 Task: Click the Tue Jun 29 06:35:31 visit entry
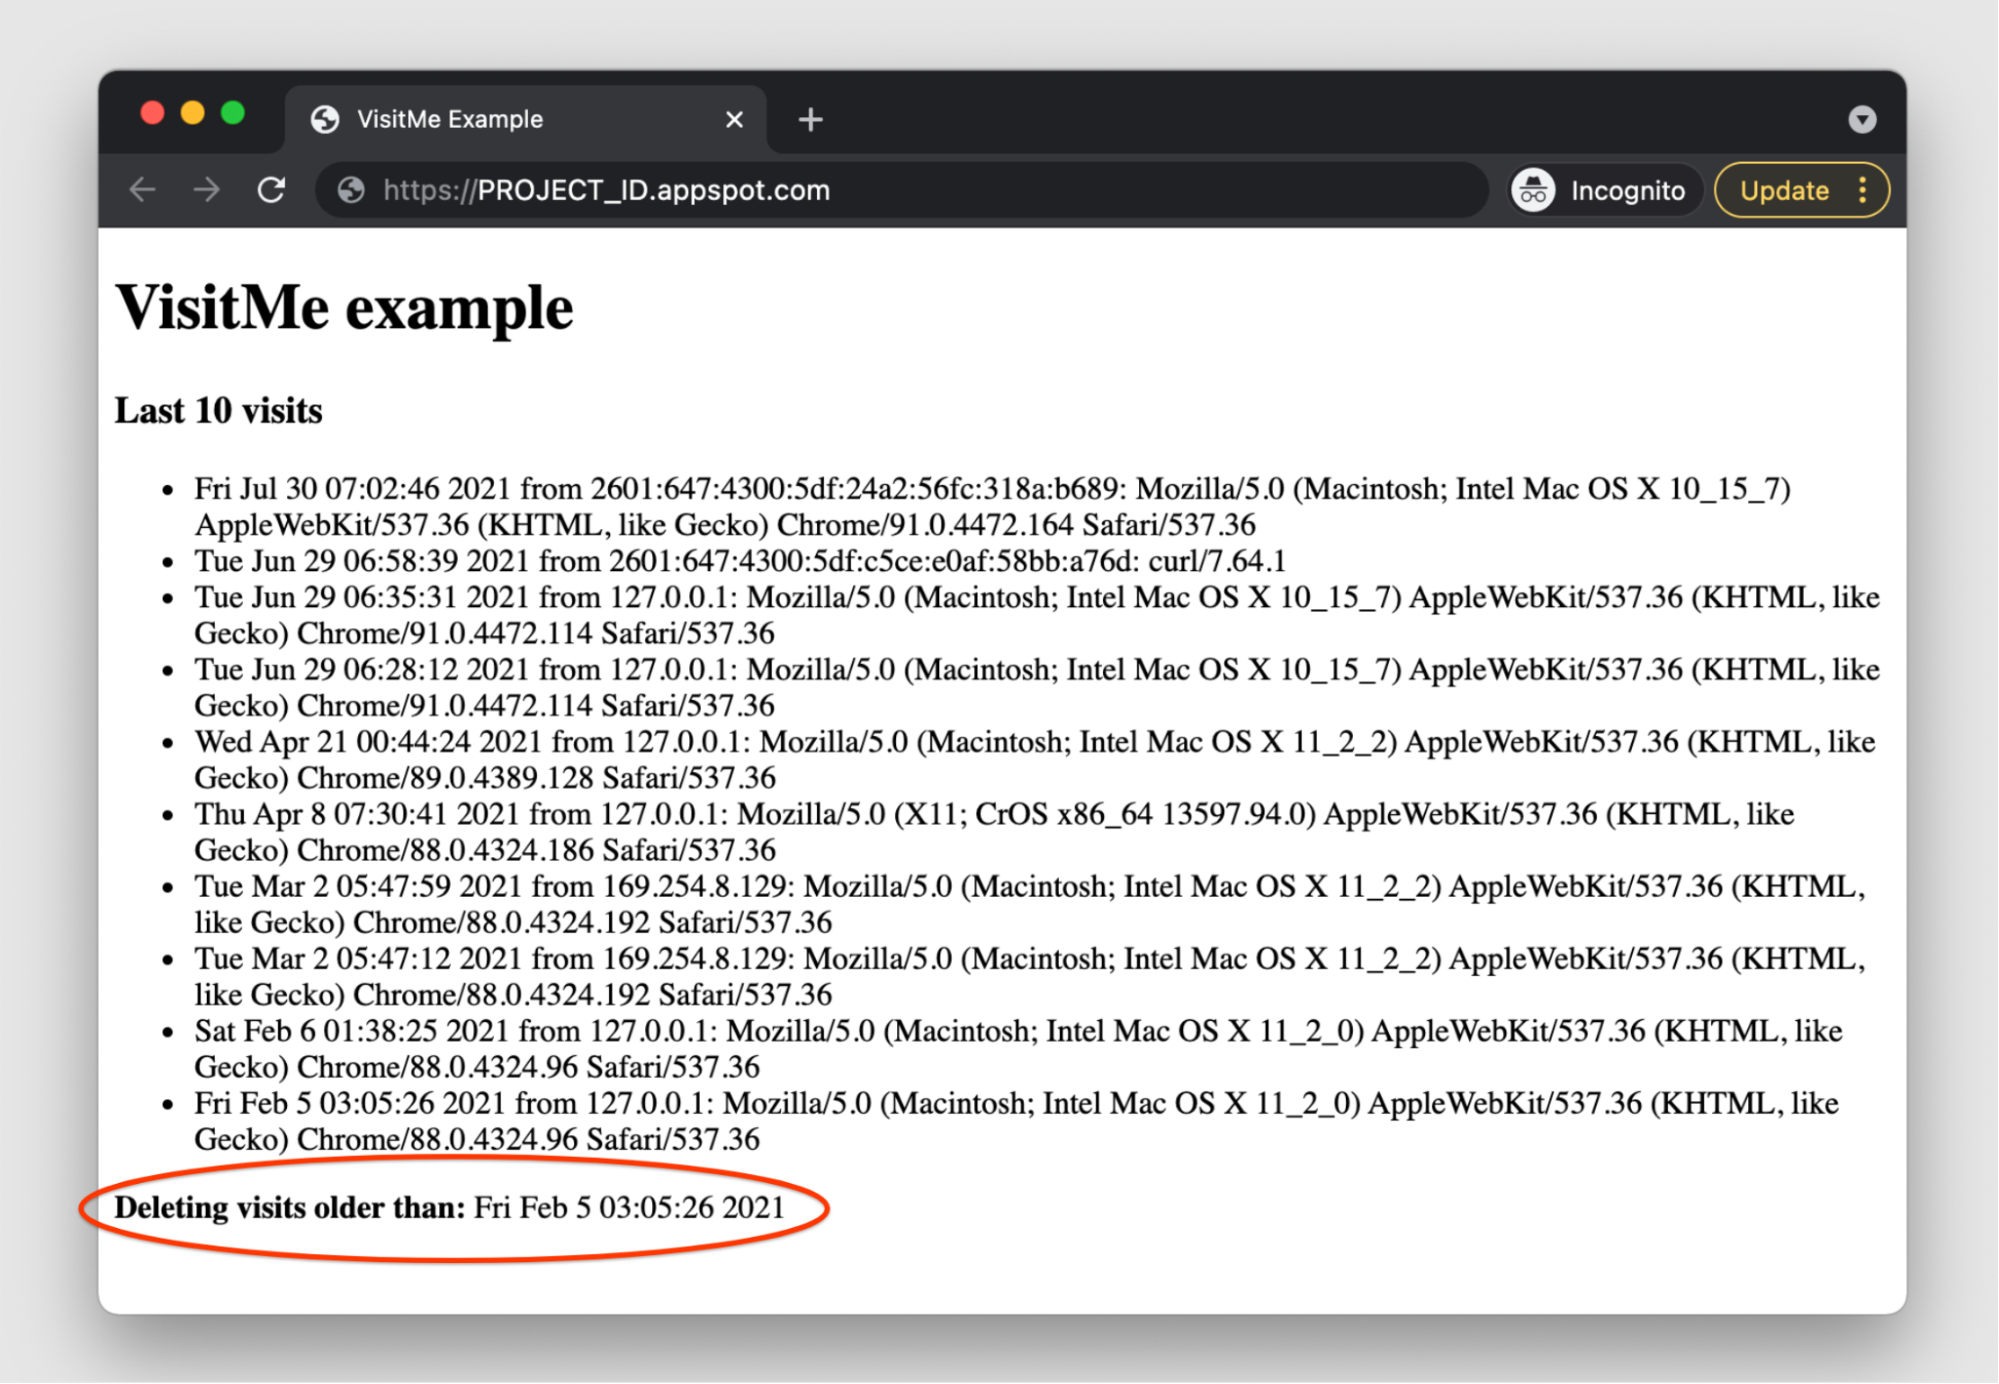(1037, 615)
